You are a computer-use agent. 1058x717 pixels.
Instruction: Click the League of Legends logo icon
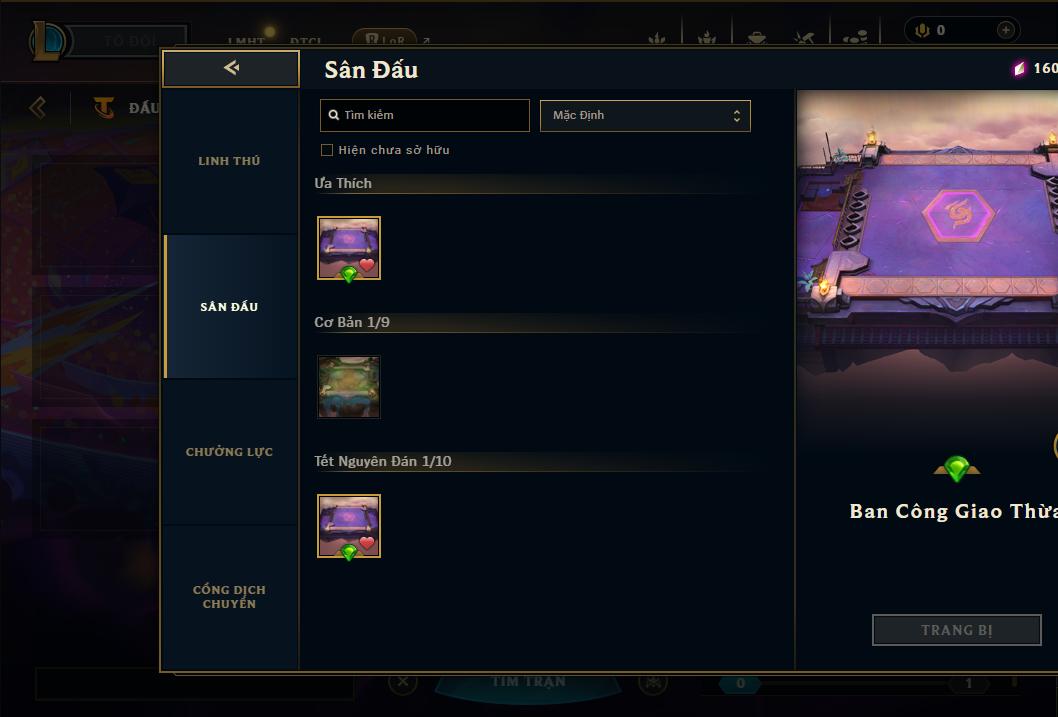pyautogui.click(x=49, y=40)
